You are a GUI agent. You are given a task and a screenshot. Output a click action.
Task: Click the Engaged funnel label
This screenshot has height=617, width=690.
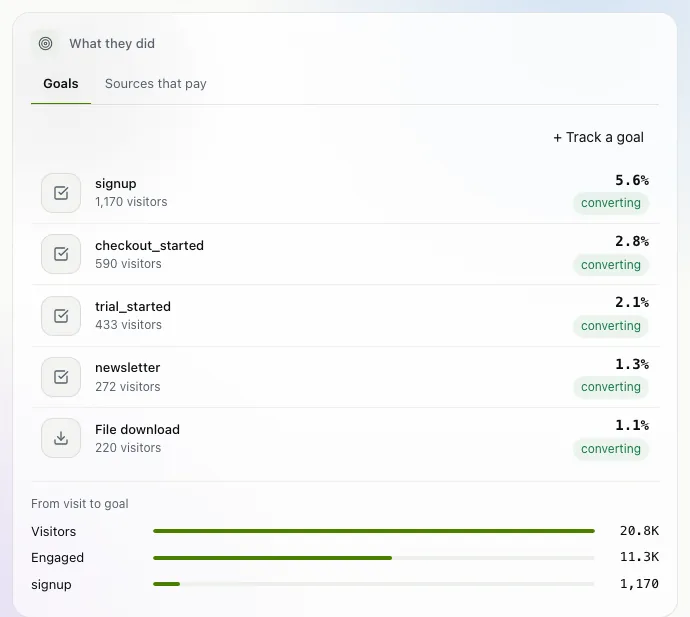(x=57, y=558)
